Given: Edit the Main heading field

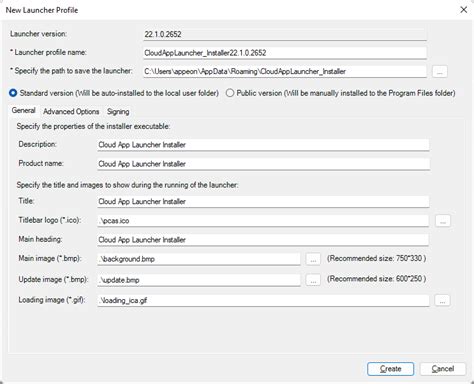Looking at the screenshot, I should [x=263, y=240].
